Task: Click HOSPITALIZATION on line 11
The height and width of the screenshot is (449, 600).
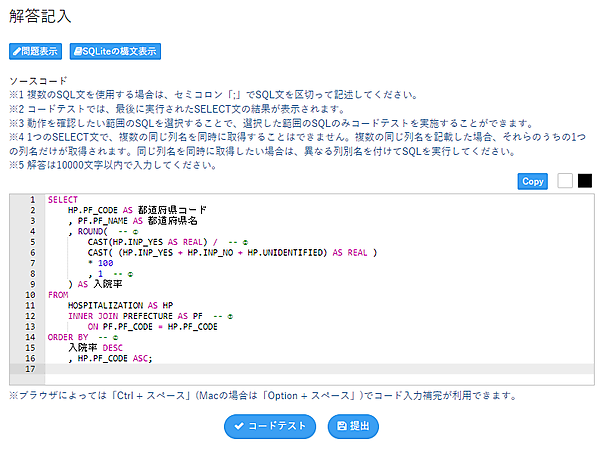Action: click(x=105, y=305)
